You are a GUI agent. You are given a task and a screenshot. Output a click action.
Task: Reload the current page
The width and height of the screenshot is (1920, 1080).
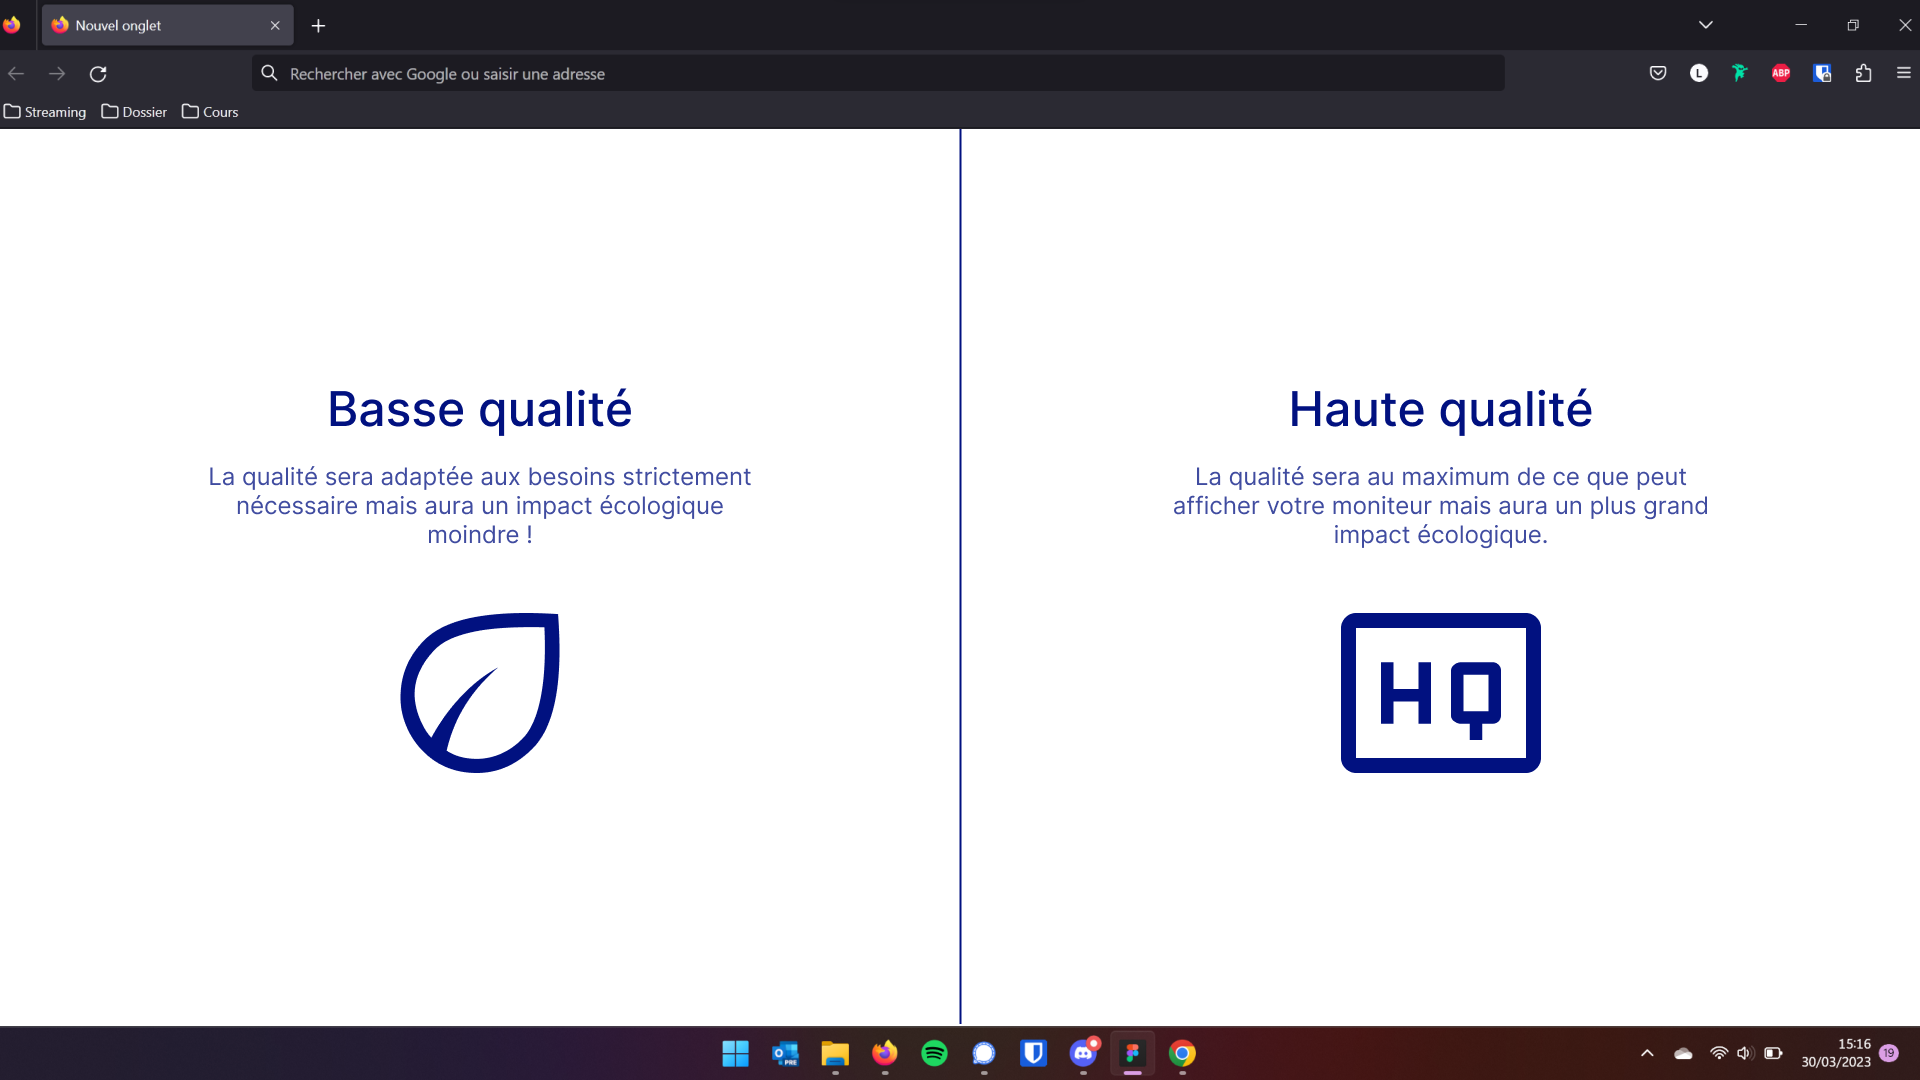click(98, 74)
